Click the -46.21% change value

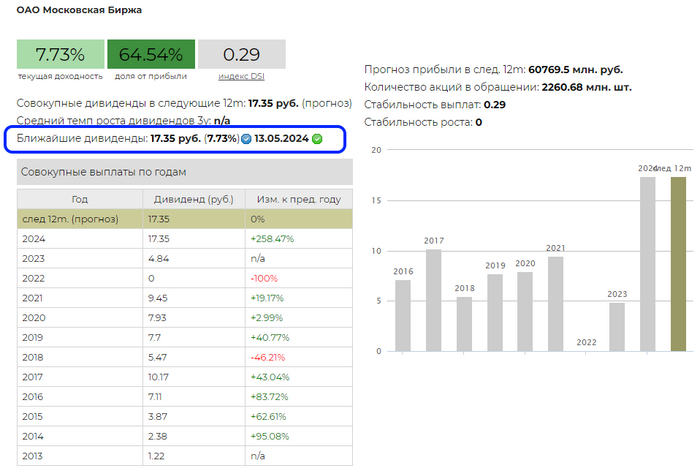(x=268, y=357)
